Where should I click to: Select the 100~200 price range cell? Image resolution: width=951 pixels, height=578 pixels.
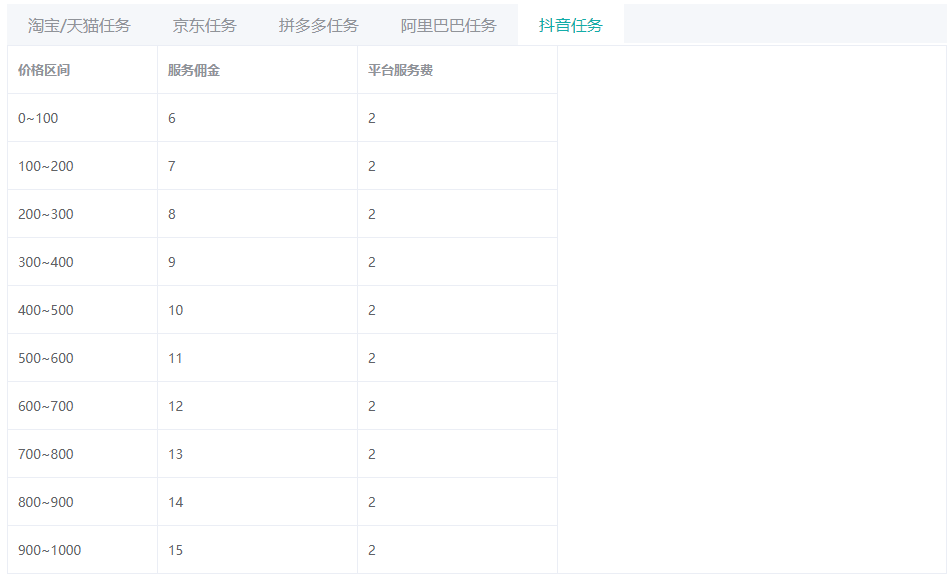coord(82,166)
